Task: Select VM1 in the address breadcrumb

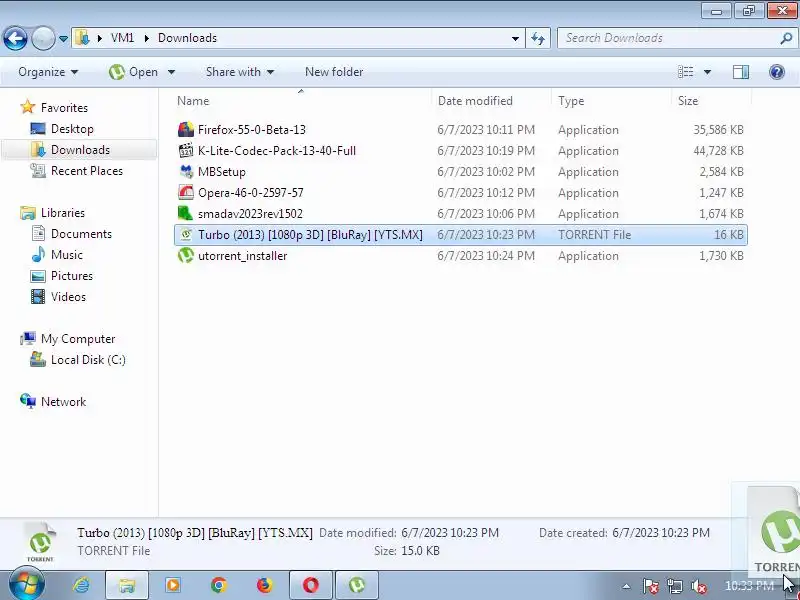Action: click(122, 38)
